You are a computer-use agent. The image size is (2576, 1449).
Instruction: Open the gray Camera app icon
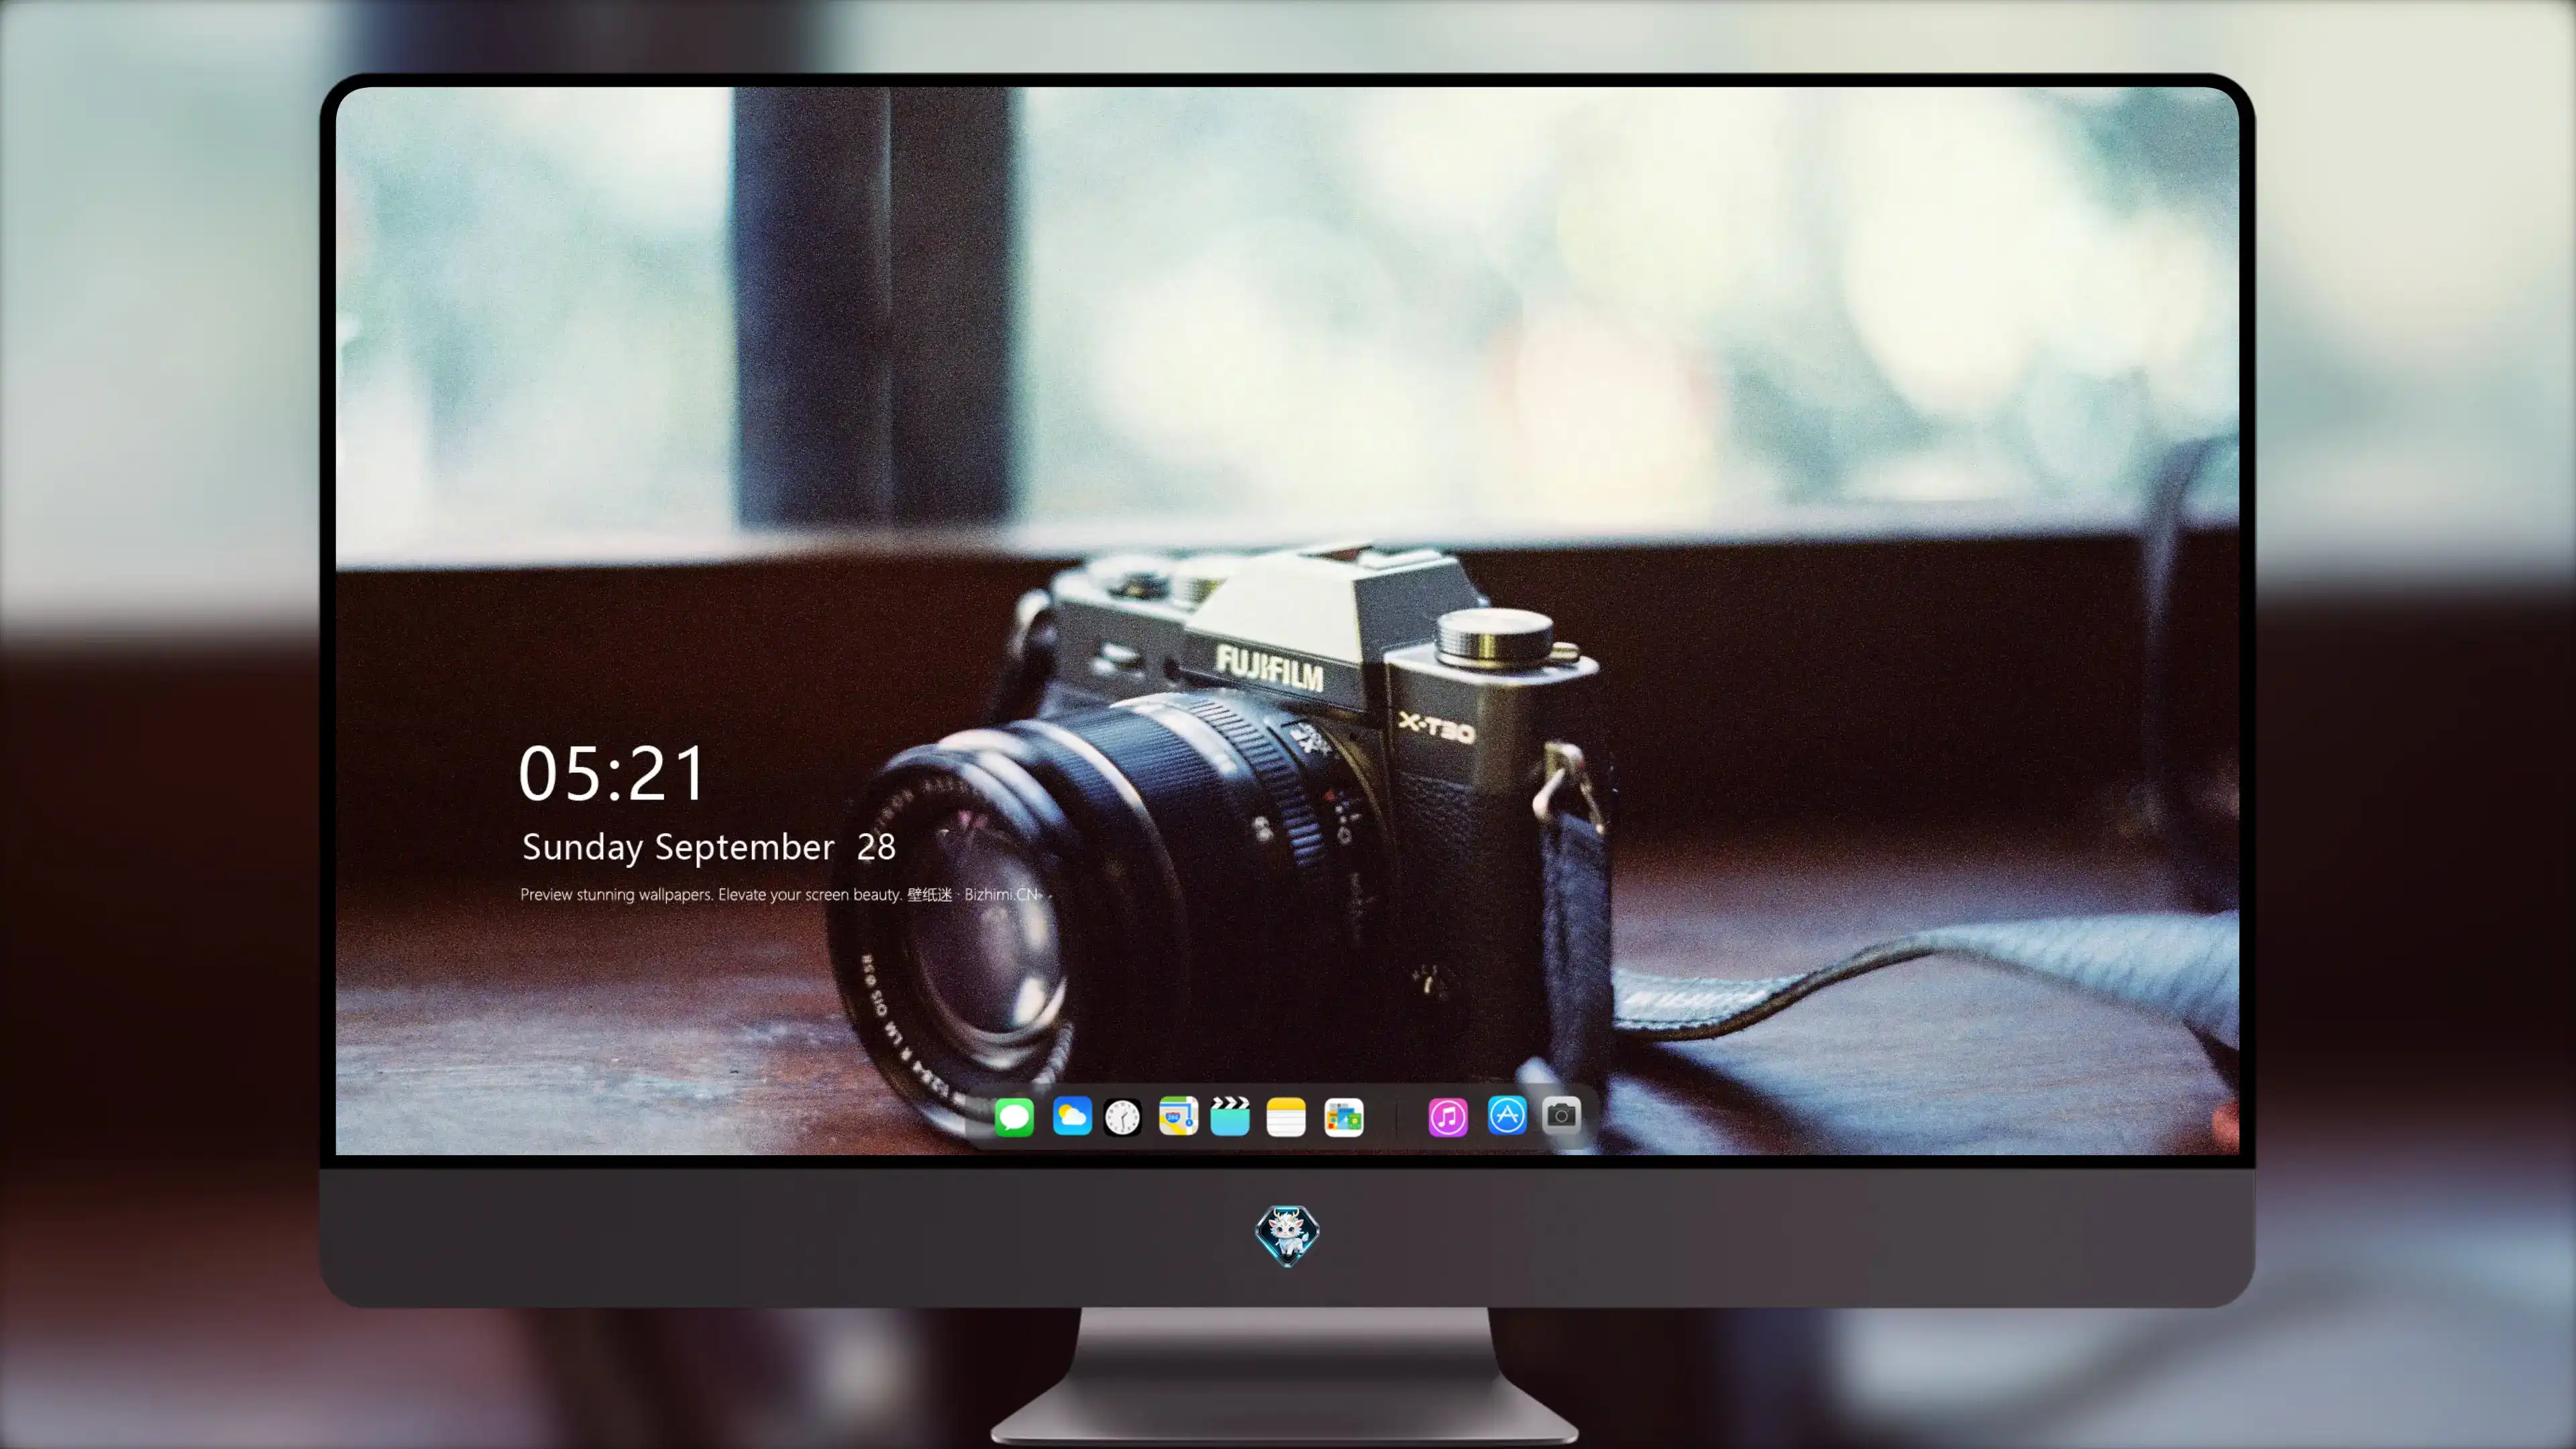[x=1561, y=1115]
